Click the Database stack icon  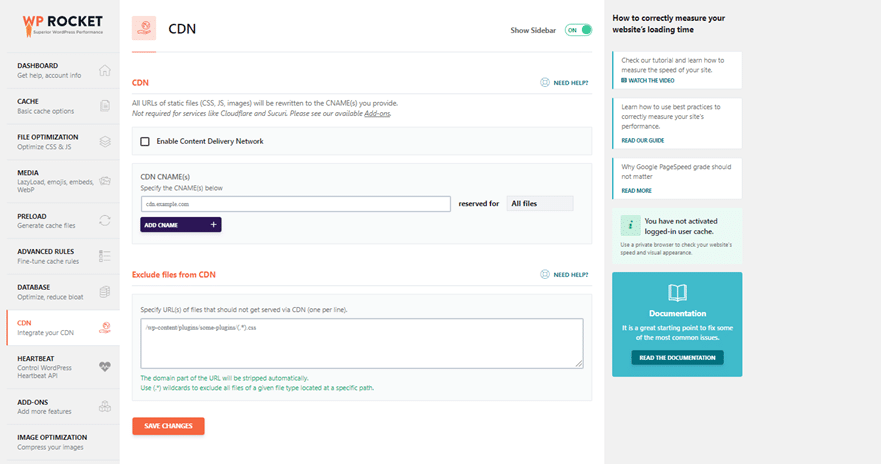(x=105, y=292)
